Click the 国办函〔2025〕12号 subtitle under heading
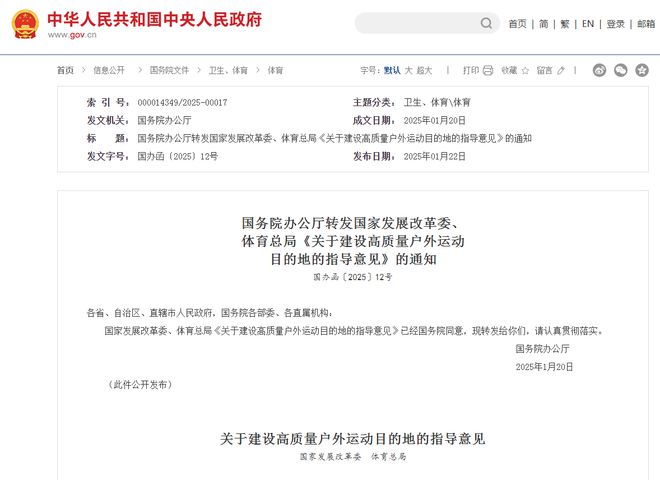Viewport: 660px width, 480px height. (353, 277)
